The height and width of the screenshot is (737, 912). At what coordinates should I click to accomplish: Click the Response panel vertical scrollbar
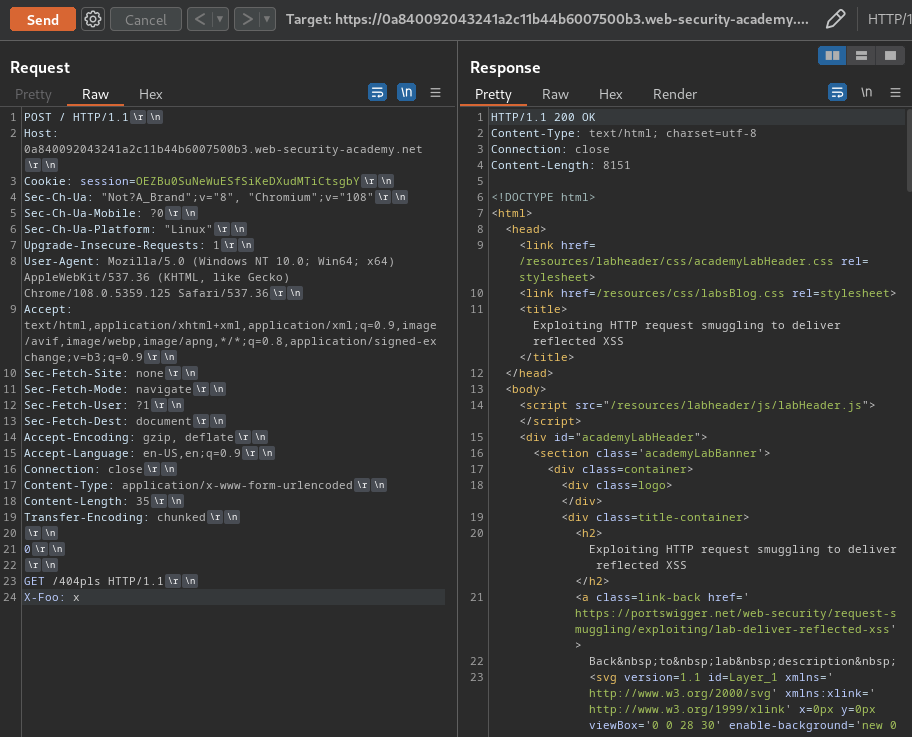coord(909,150)
